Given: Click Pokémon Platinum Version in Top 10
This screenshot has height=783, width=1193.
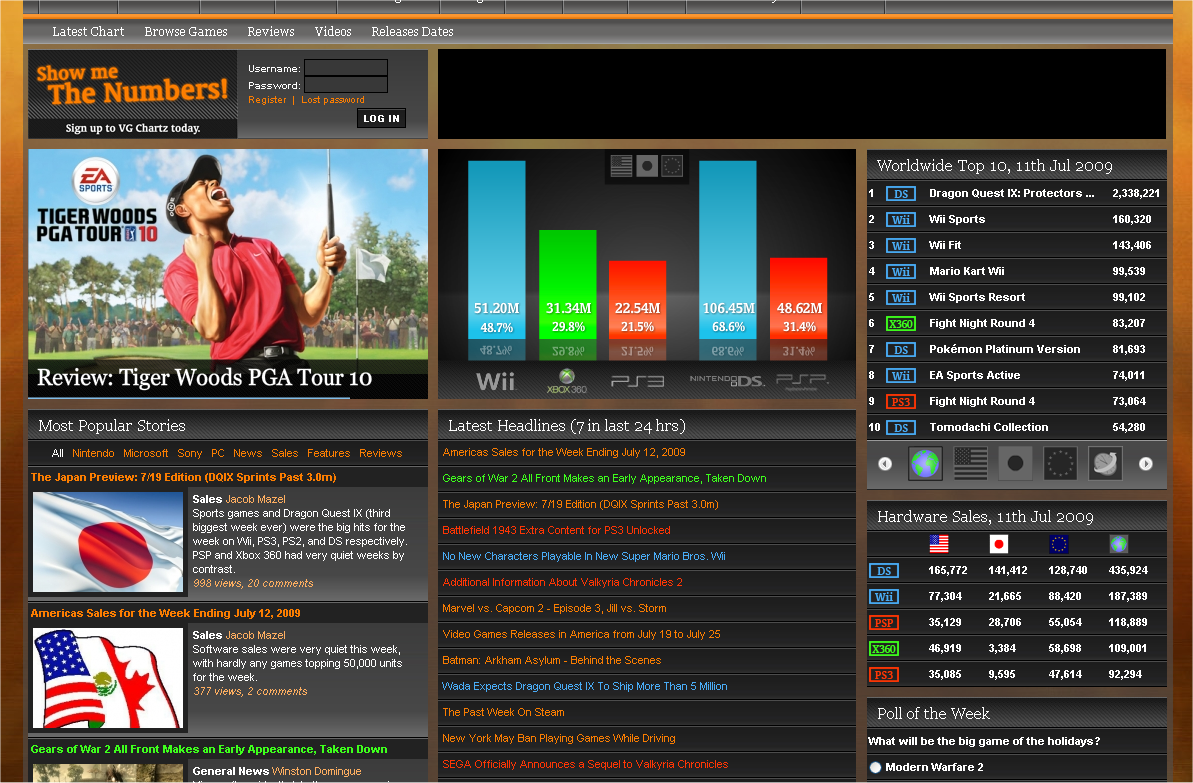Looking at the screenshot, I should pos(1004,349).
